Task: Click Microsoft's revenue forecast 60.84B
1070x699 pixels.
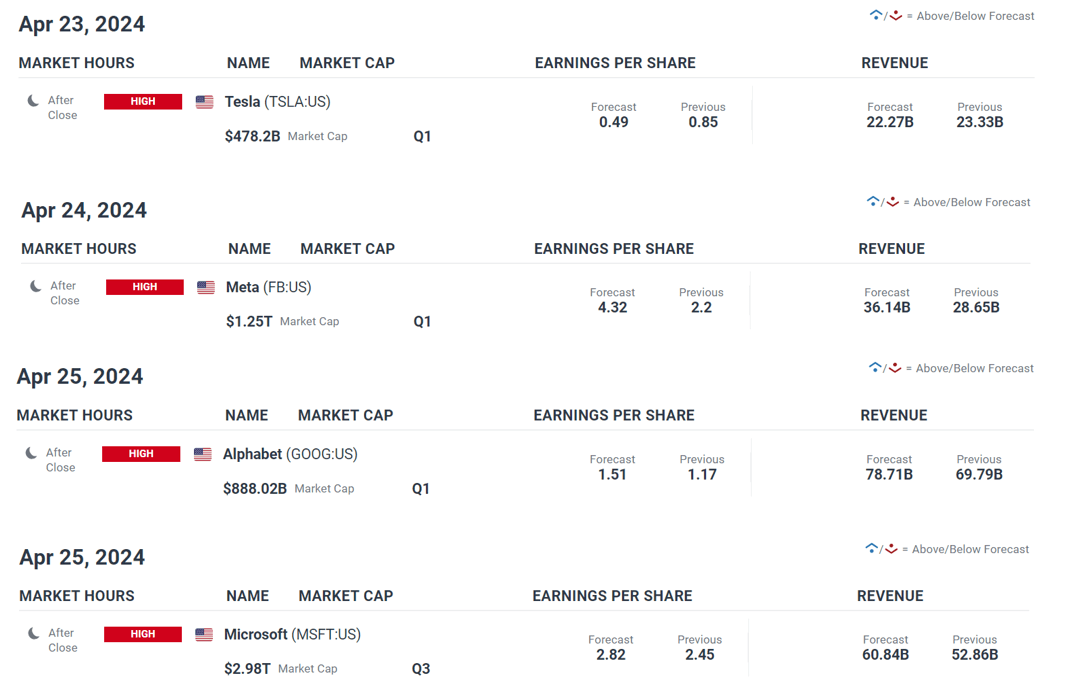Action: pyautogui.click(x=885, y=655)
